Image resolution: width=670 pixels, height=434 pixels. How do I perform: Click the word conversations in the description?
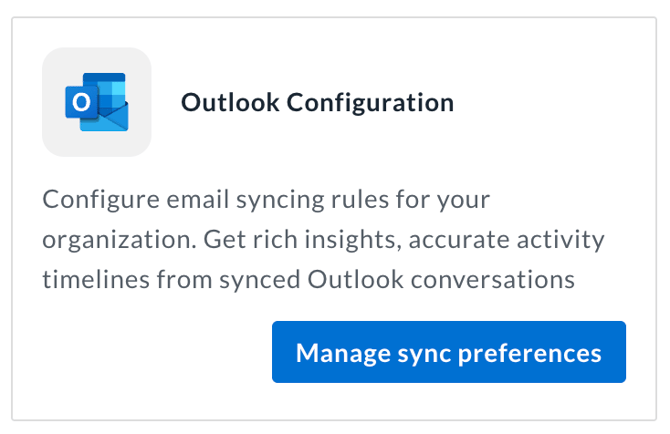[493, 280]
